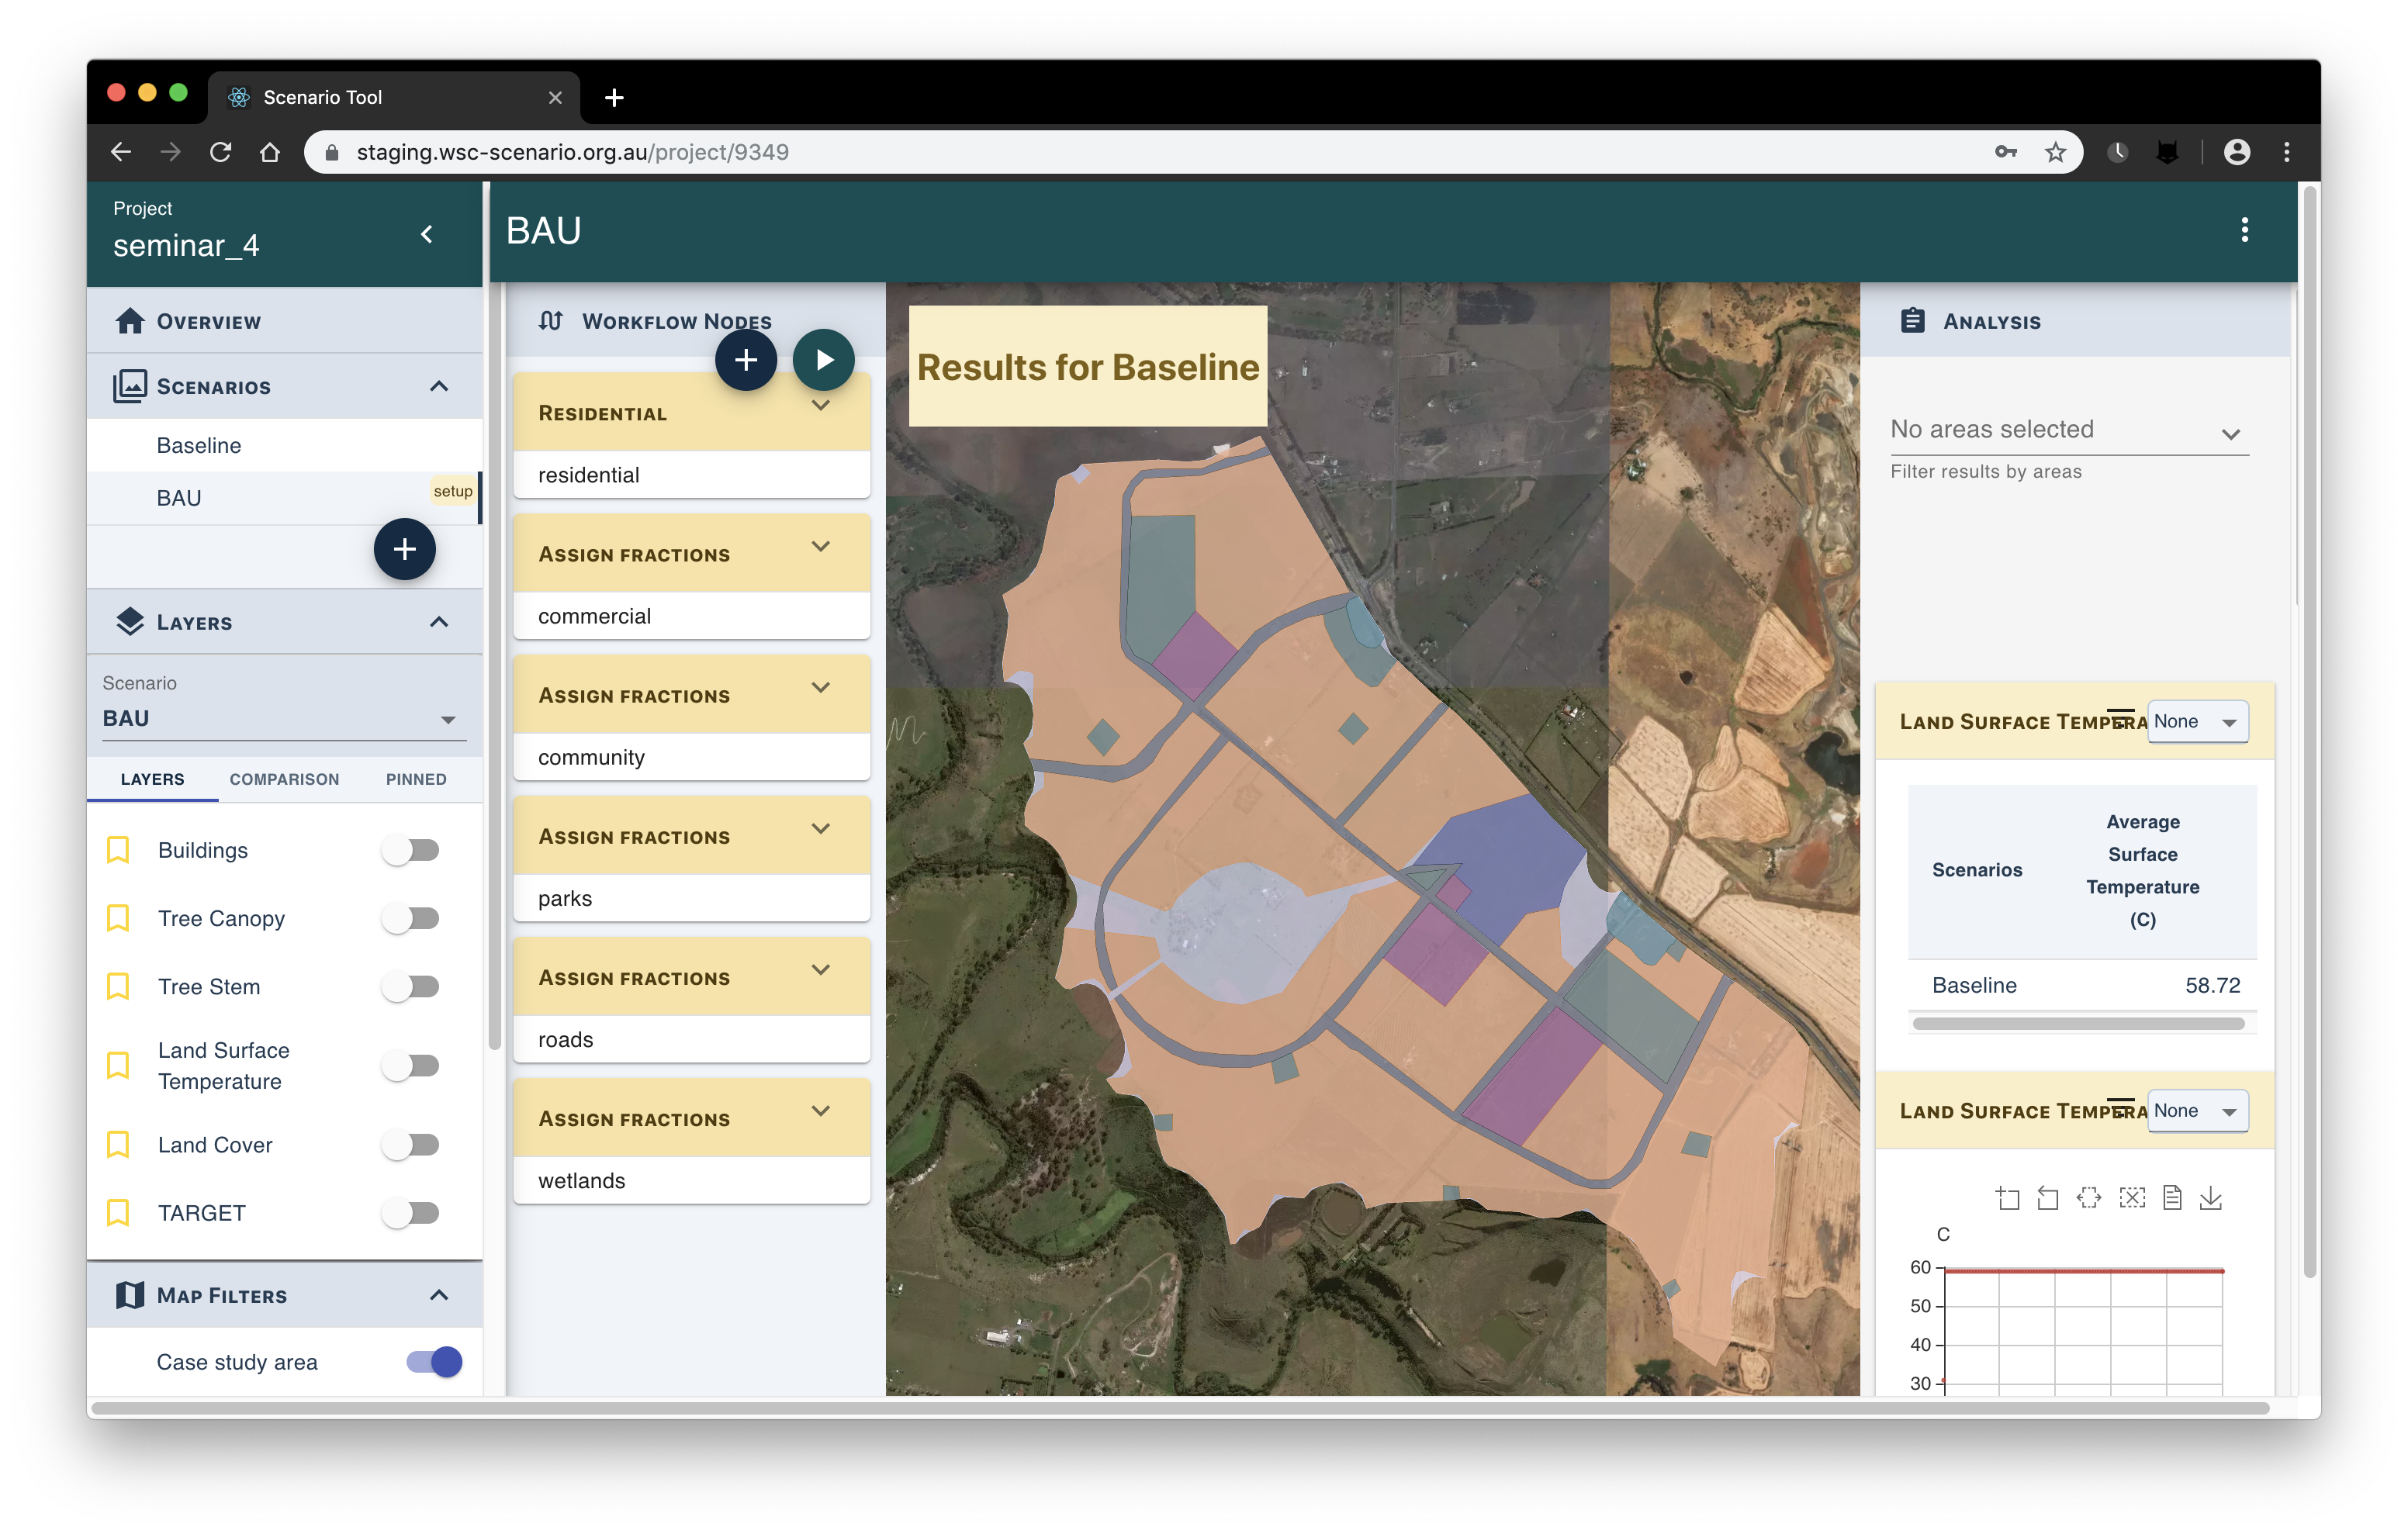The width and height of the screenshot is (2408, 1534).
Task: Switch to the Pinned tab
Action: pyautogui.click(x=416, y=778)
